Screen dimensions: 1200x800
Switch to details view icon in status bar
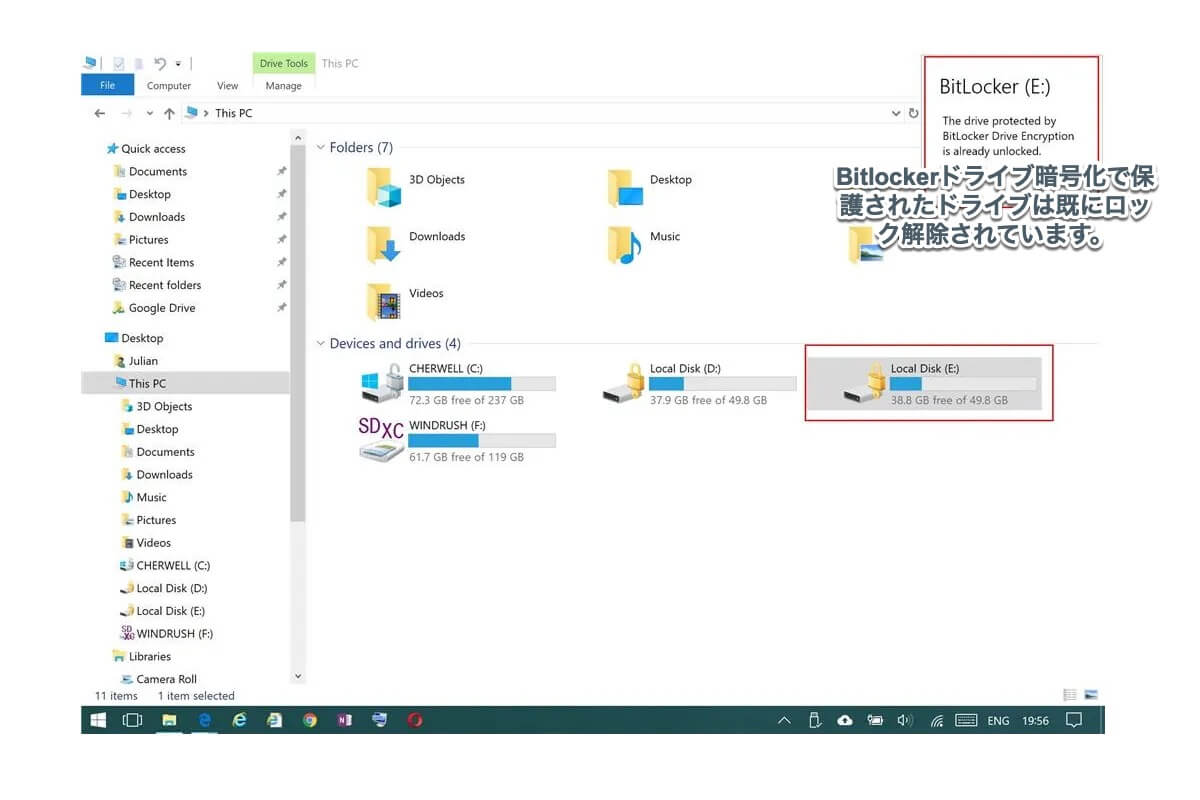tap(1070, 694)
